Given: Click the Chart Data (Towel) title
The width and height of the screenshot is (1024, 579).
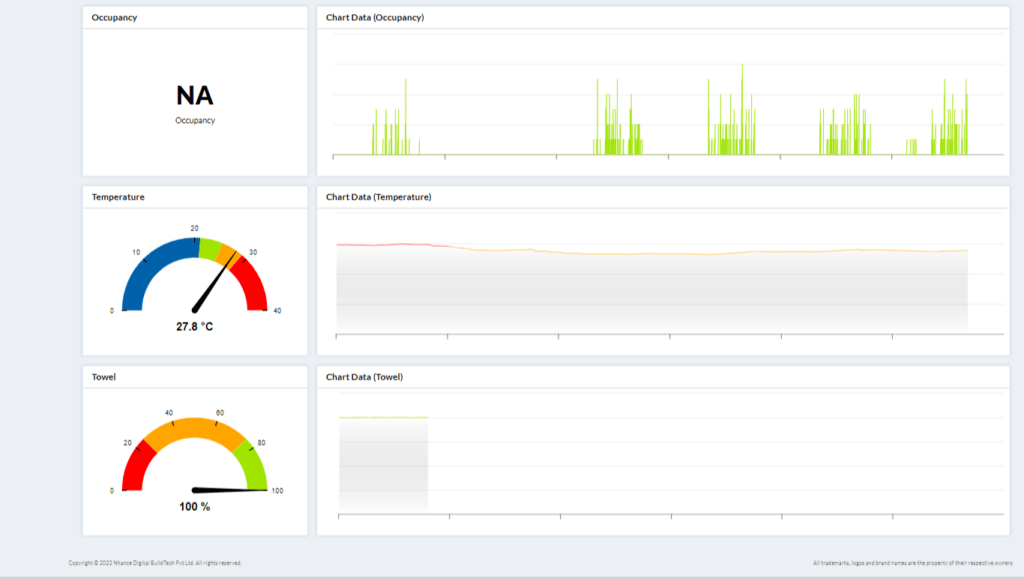Looking at the screenshot, I should coord(364,377).
